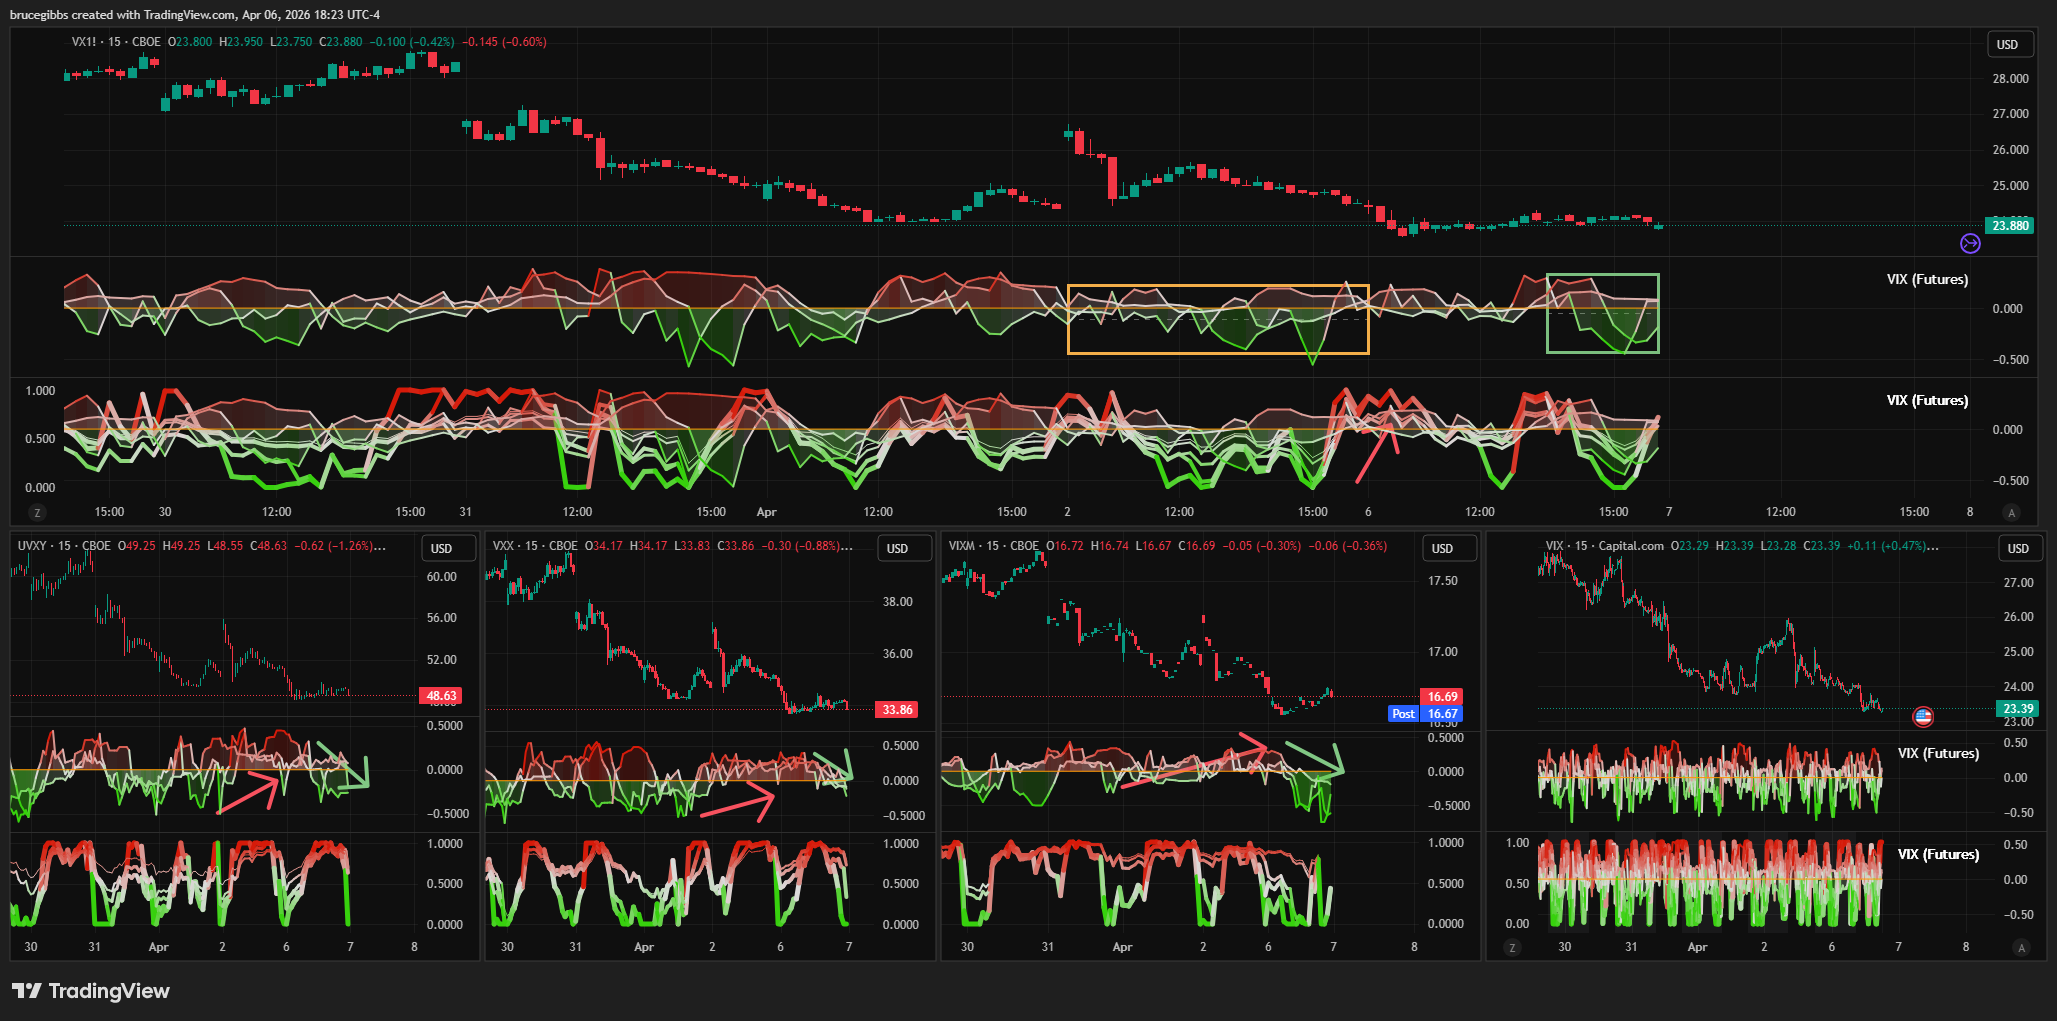
Task: Click the TradingView logo at the bottom left
Action: click(x=91, y=991)
